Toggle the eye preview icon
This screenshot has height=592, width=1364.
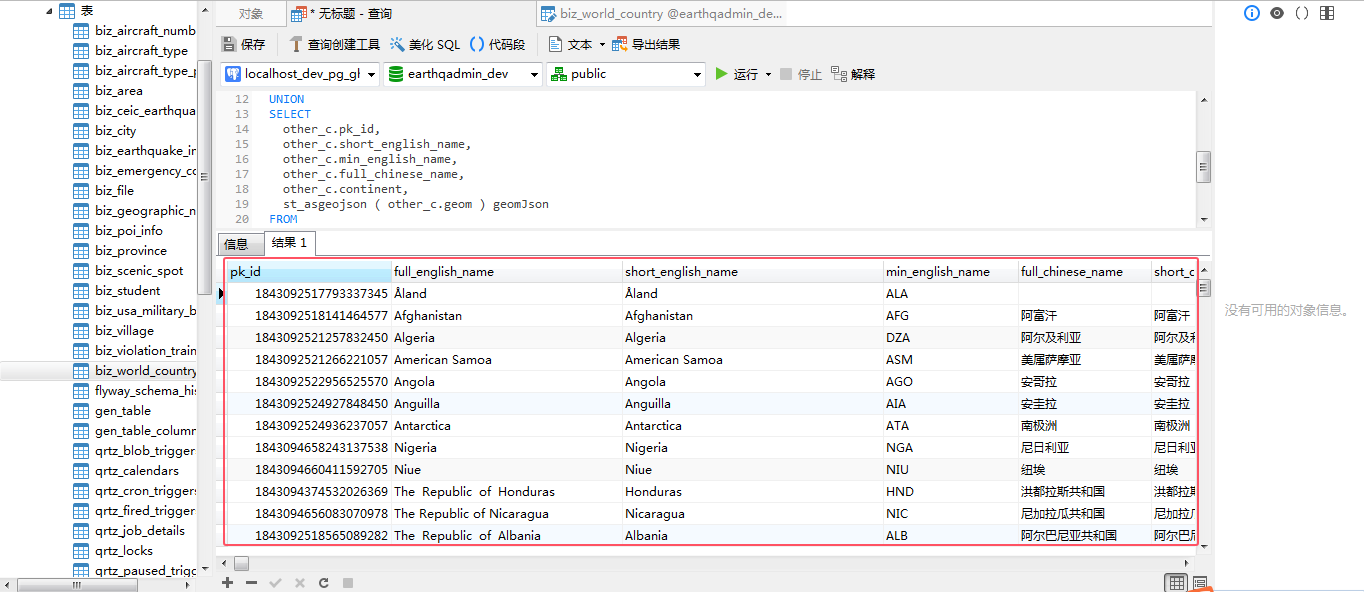pyautogui.click(x=1277, y=13)
